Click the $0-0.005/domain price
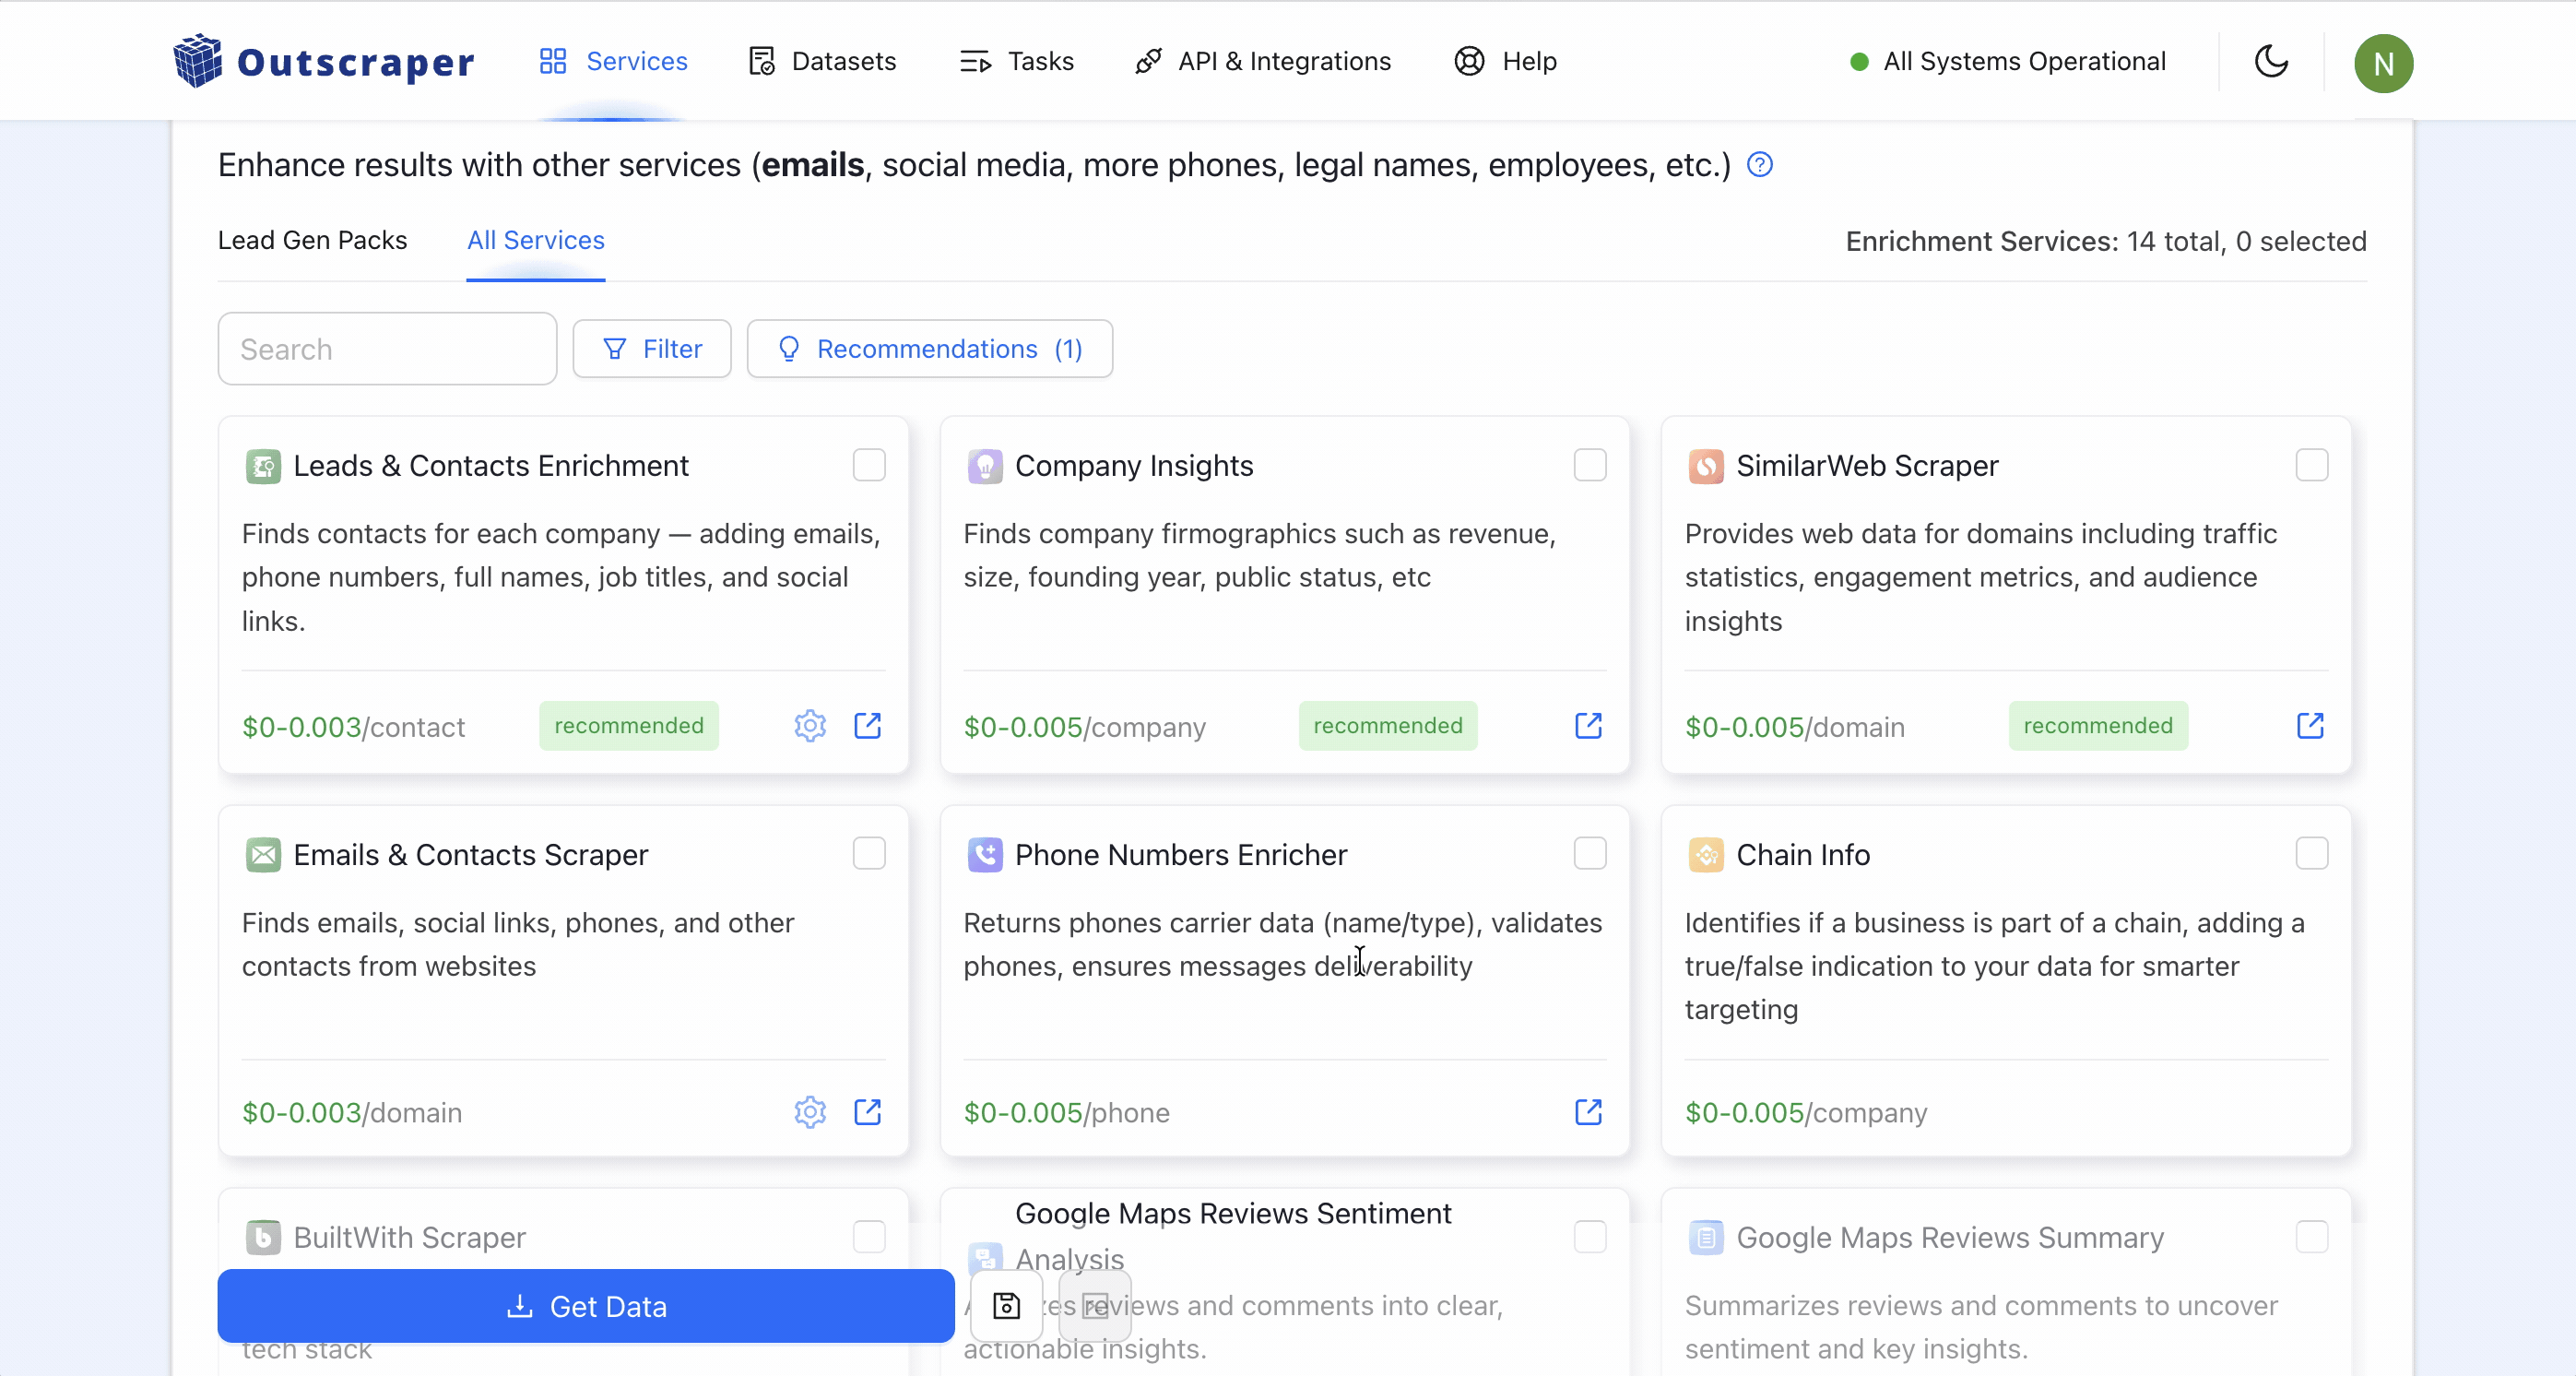Screen dimensions: 2576x1376 (1794, 727)
